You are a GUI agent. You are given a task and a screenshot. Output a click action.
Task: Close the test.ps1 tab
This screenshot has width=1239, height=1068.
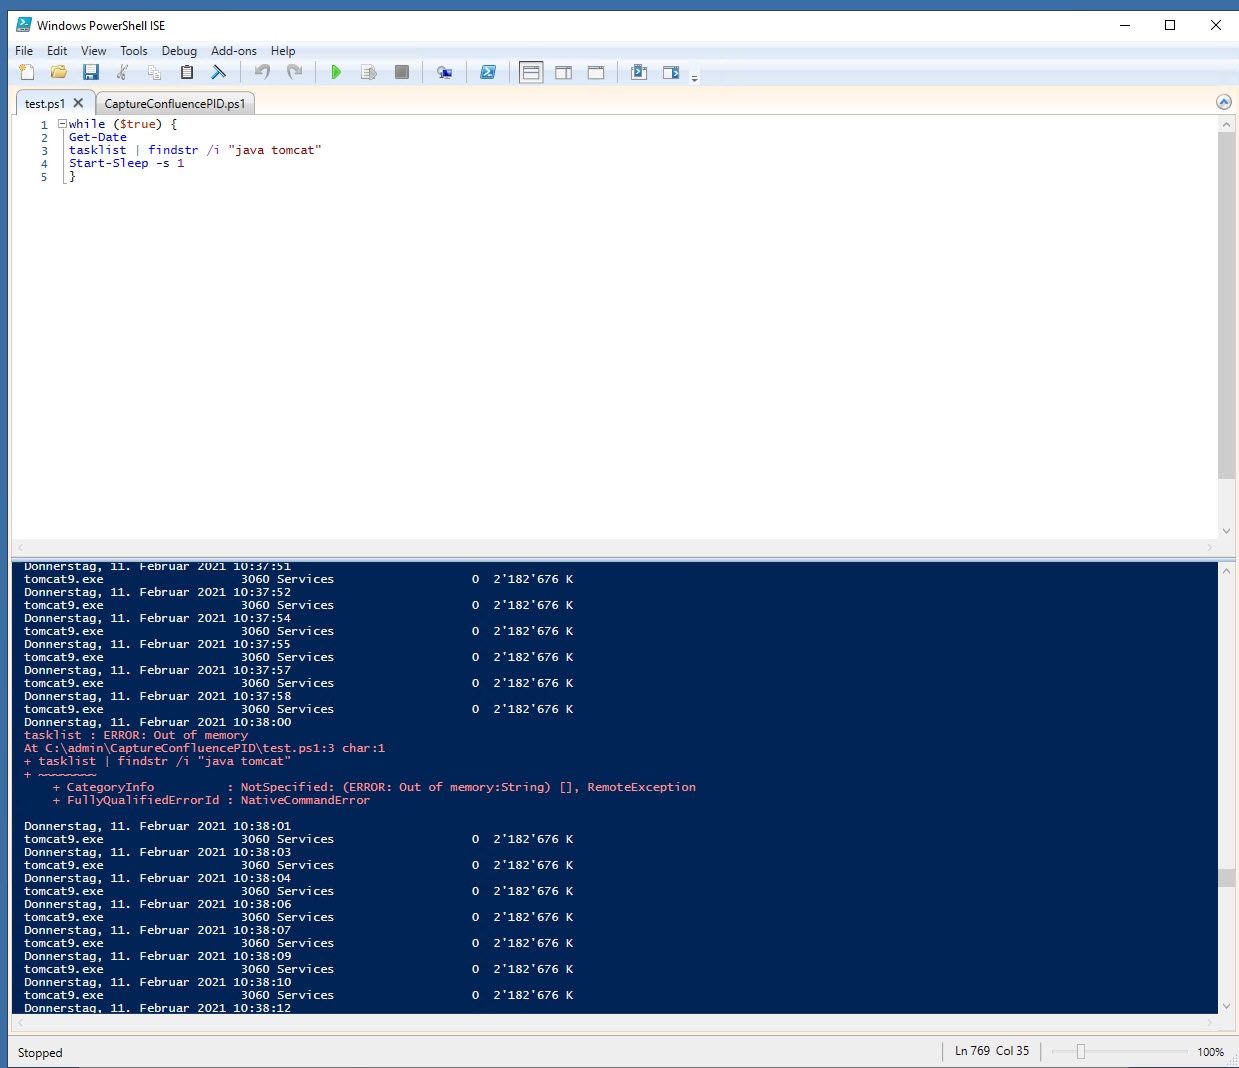pos(78,102)
